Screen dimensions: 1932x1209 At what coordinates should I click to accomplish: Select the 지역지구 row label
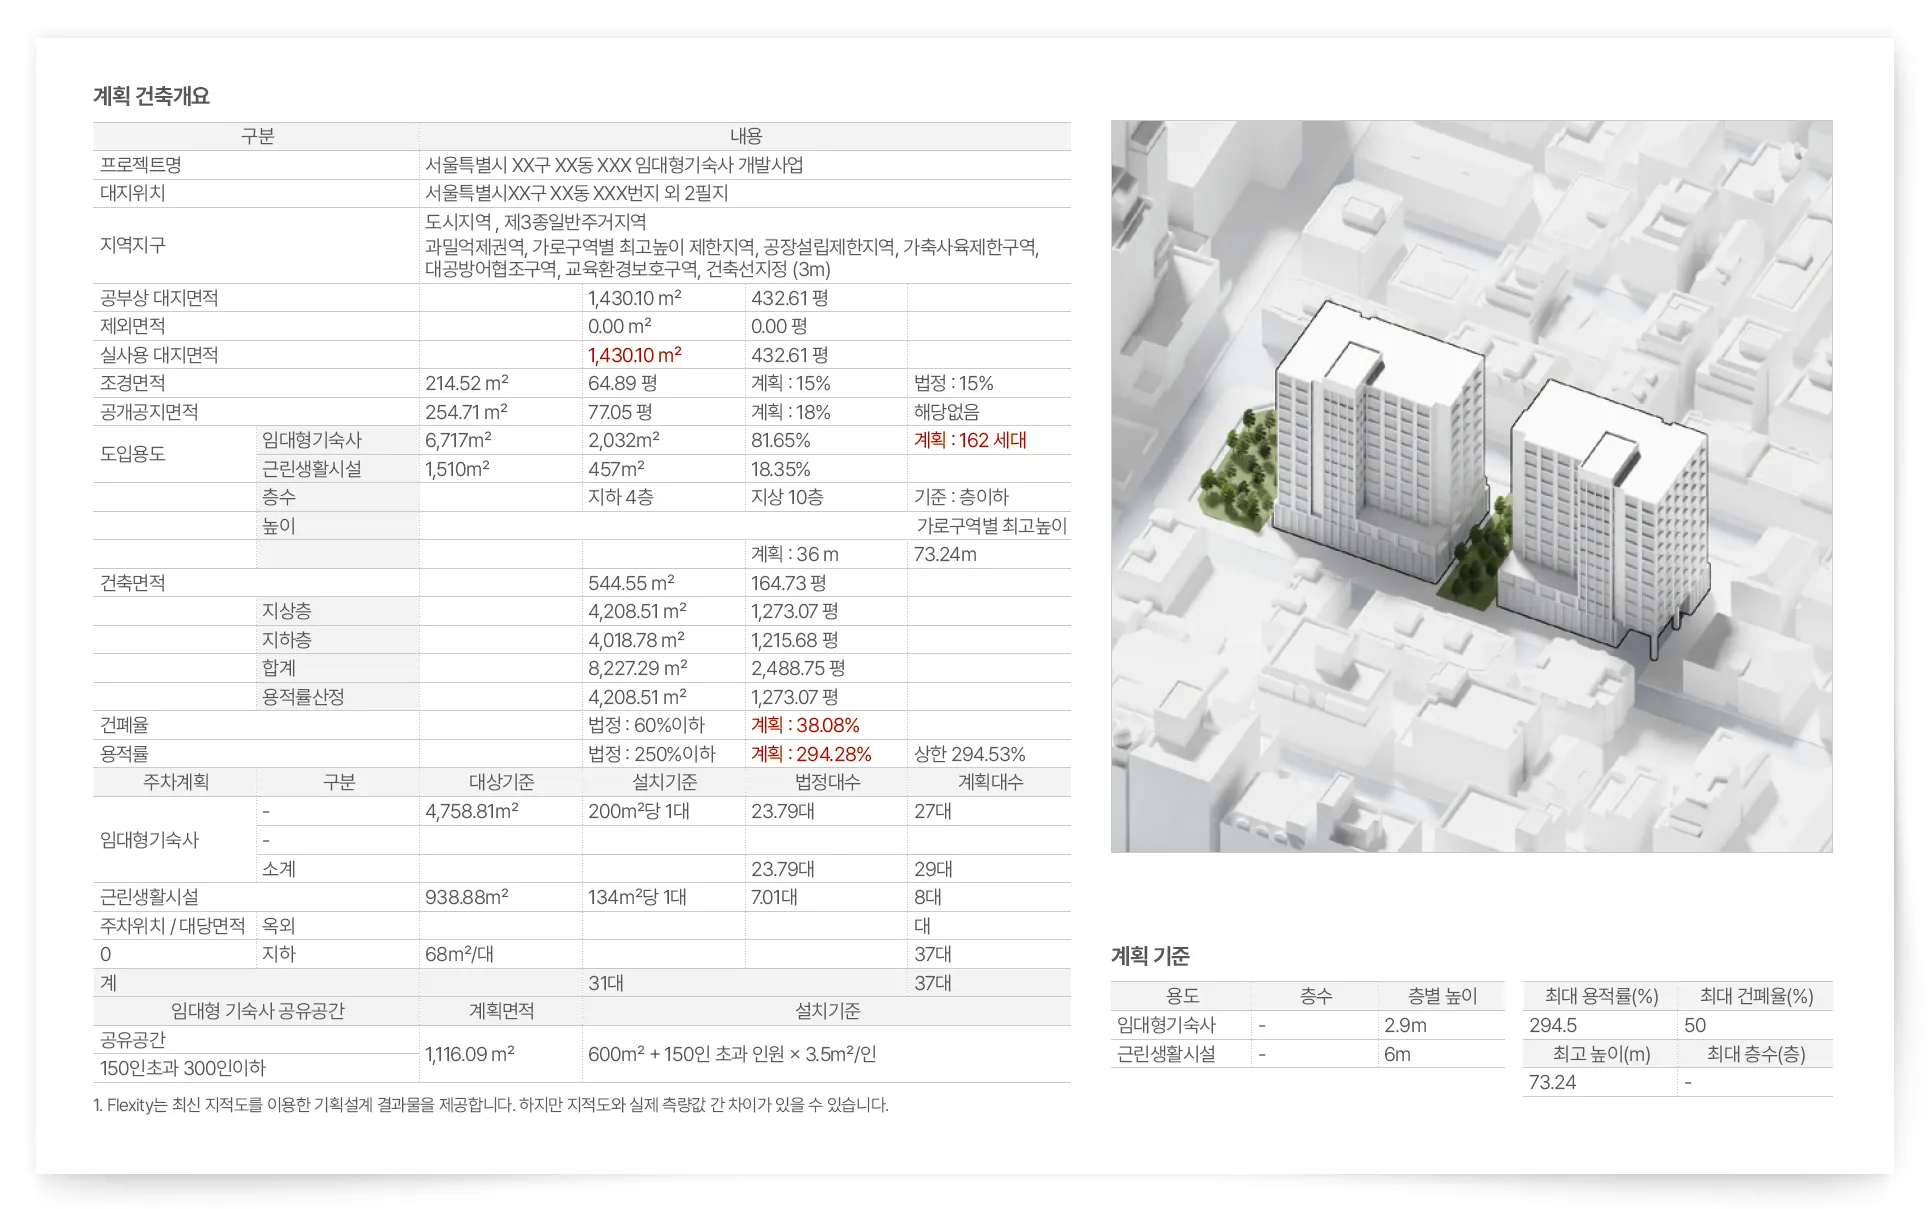[133, 245]
